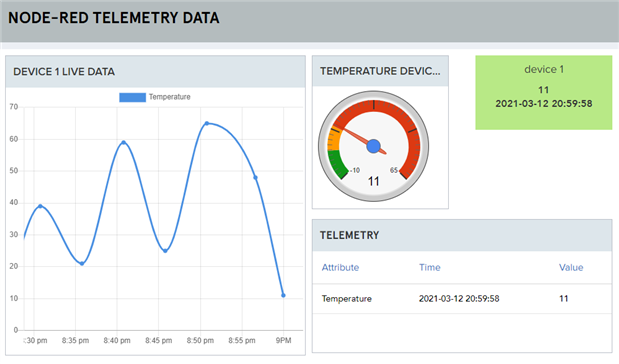Sort by the Value column header
Image resolution: width=619 pixels, height=364 pixels.
tap(571, 268)
